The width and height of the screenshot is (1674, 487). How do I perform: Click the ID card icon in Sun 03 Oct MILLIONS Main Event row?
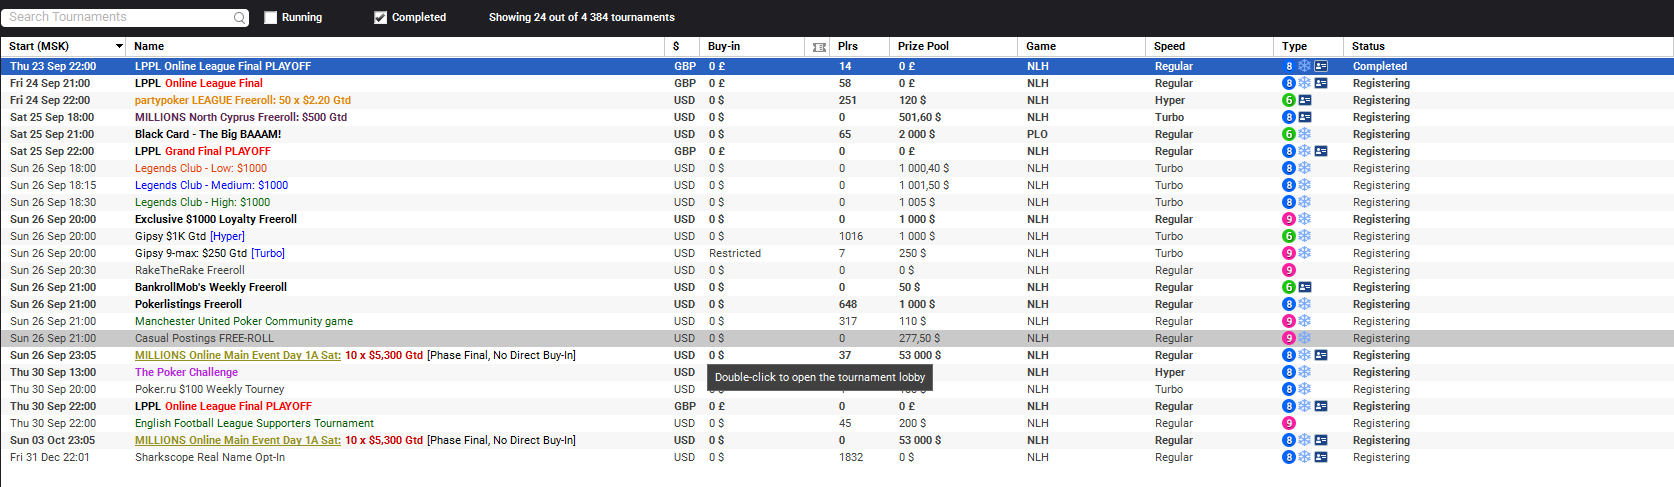tap(1321, 440)
